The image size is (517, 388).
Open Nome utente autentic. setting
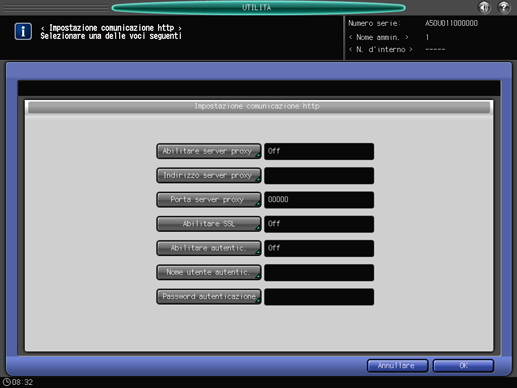[x=209, y=272]
